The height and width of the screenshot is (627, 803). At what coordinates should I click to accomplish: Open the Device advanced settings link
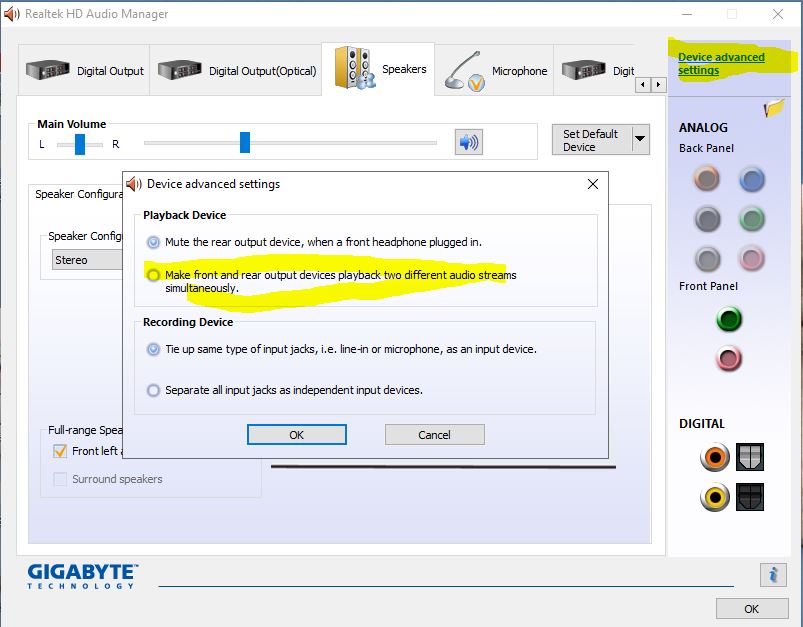(x=720, y=64)
